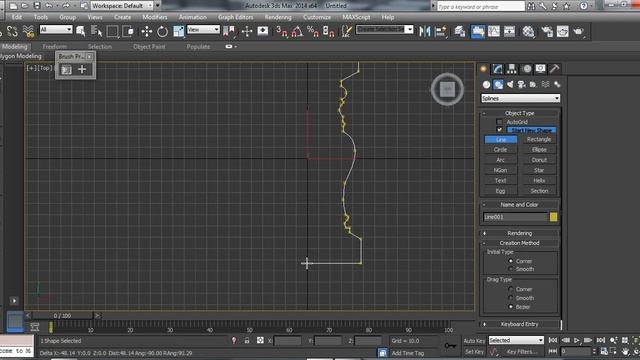
Task: Open the Material Editor
Action: tap(528, 31)
